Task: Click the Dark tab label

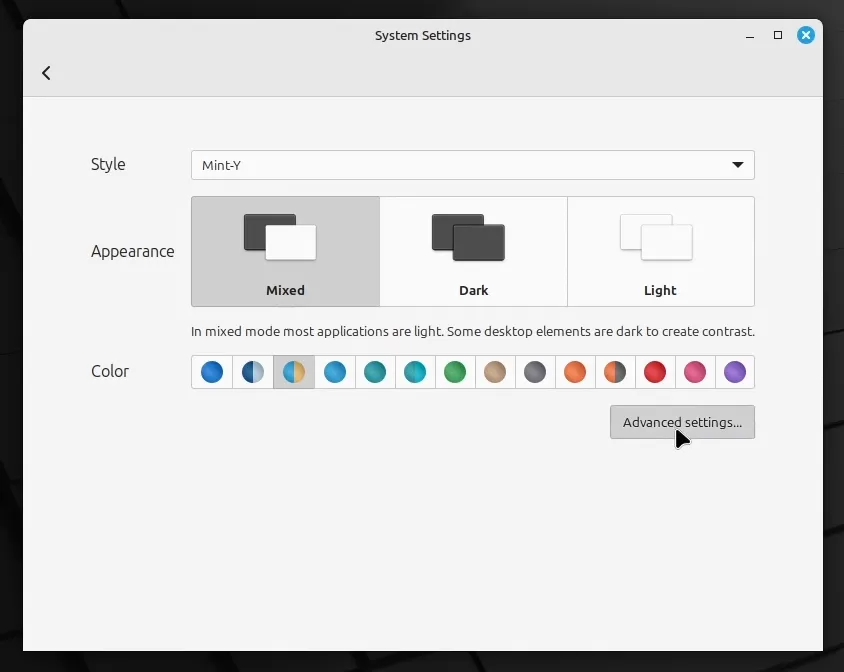Action: coord(473,290)
